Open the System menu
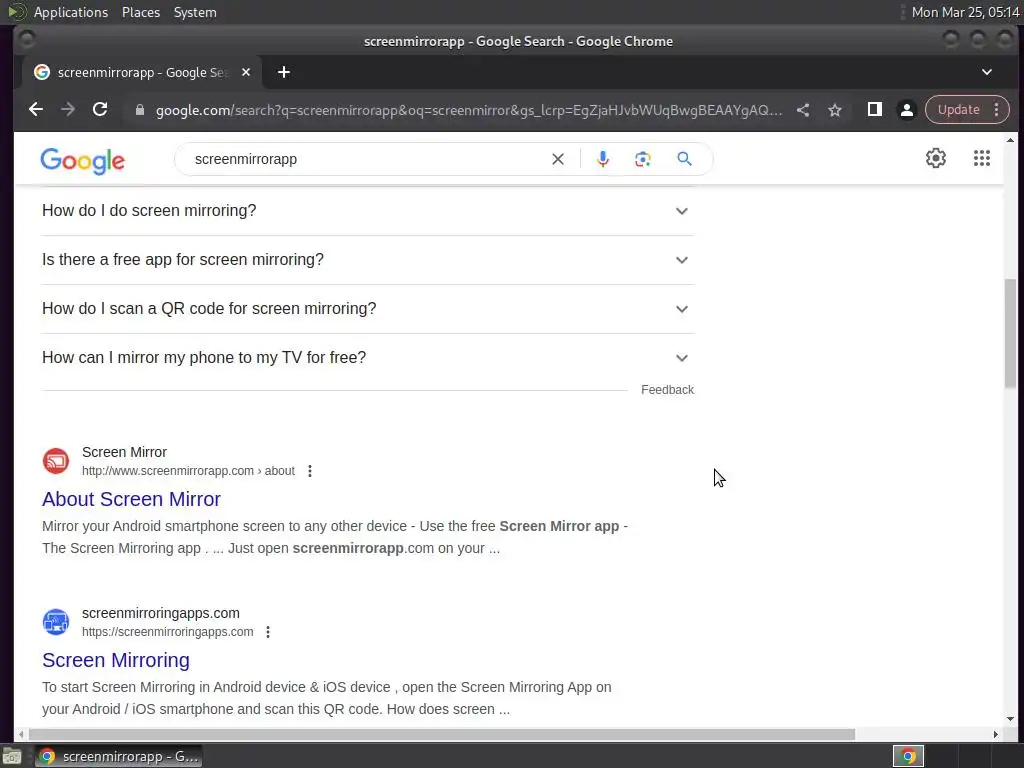This screenshot has width=1024, height=768. [195, 12]
